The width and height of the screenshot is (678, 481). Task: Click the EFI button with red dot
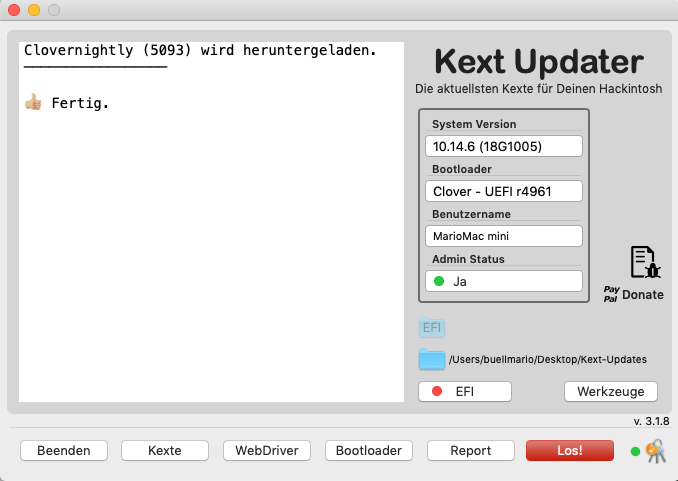[465, 391]
